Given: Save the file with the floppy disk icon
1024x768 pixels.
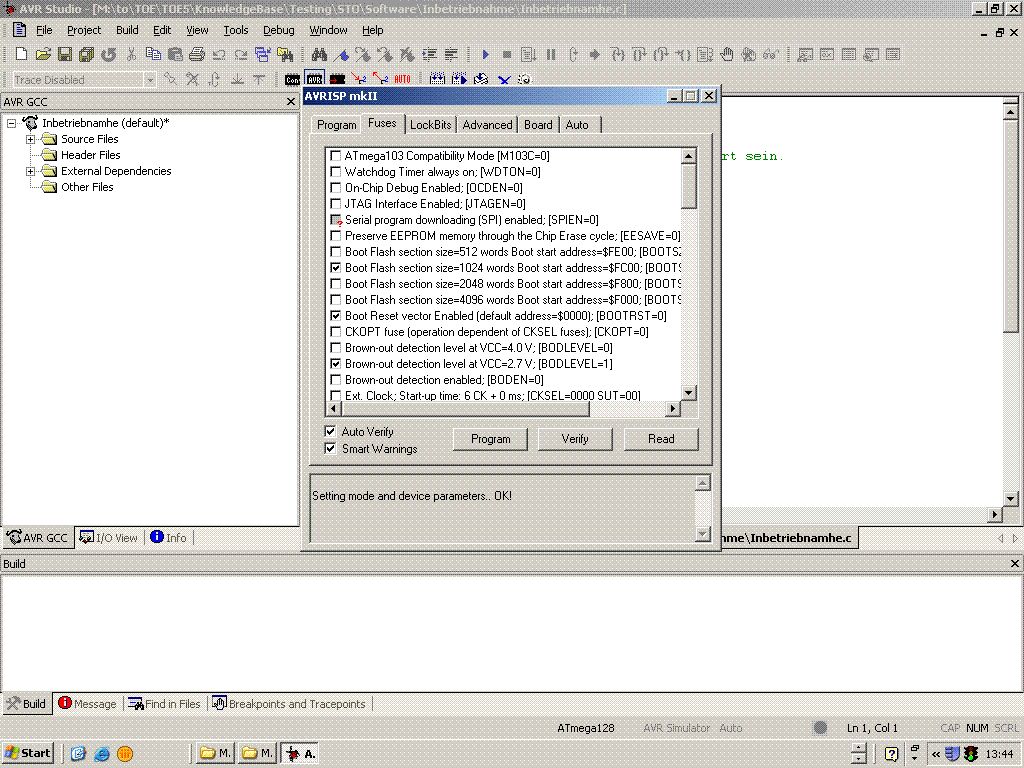Looking at the screenshot, I should coord(65,55).
